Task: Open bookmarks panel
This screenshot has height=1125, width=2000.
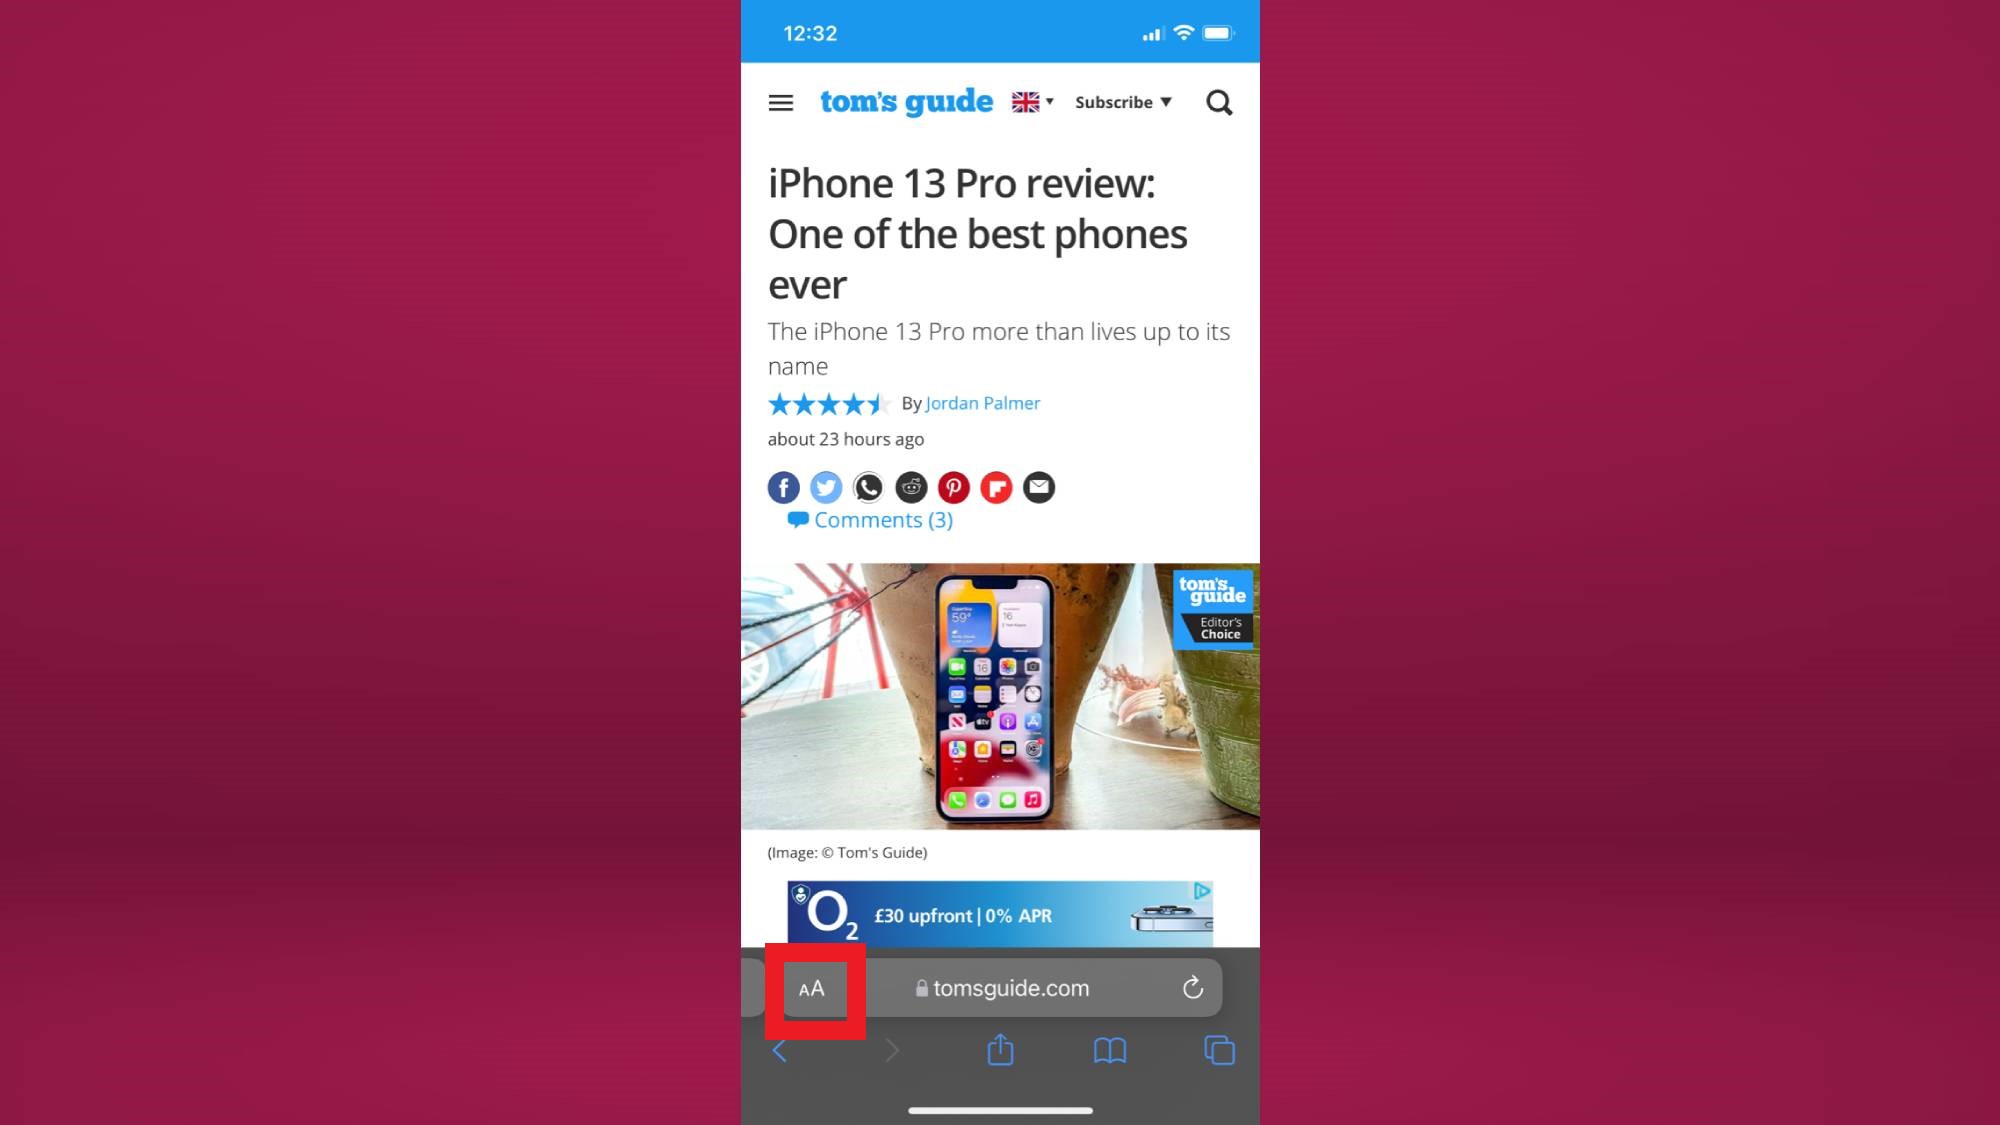Action: tap(1110, 1051)
